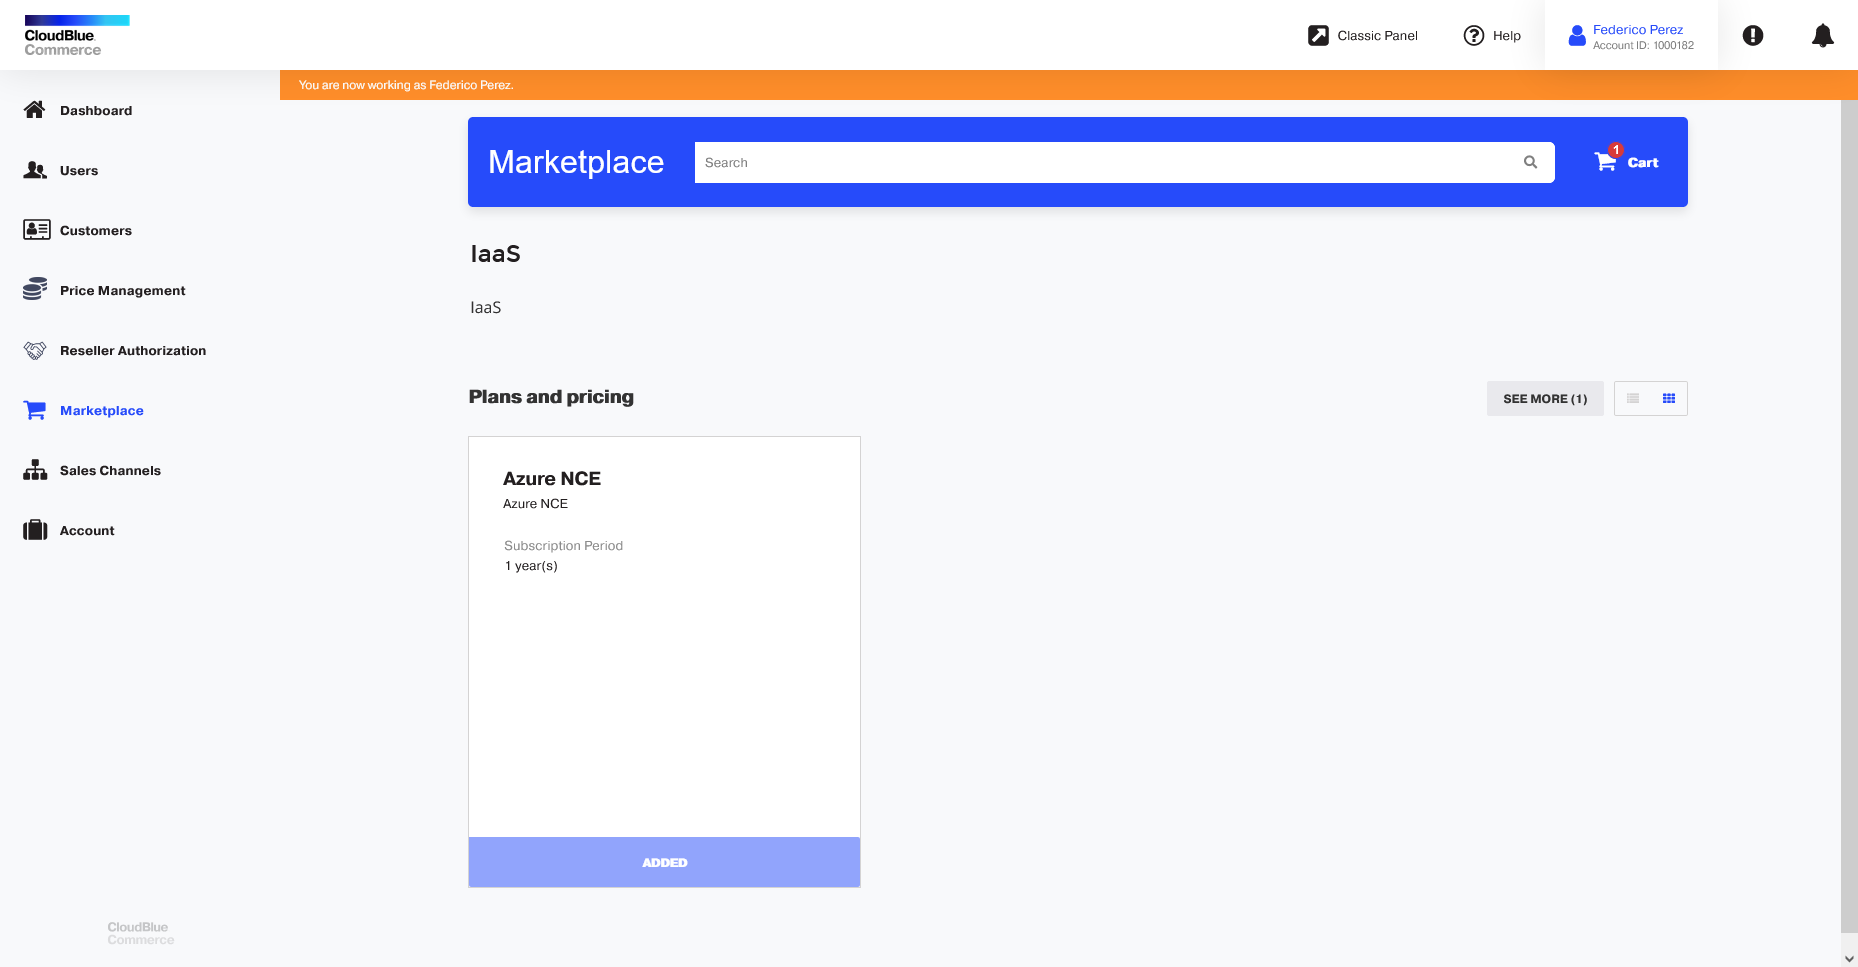Click the Help question mark icon
This screenshot has width=1858, height=967.
pos(1474,35)
